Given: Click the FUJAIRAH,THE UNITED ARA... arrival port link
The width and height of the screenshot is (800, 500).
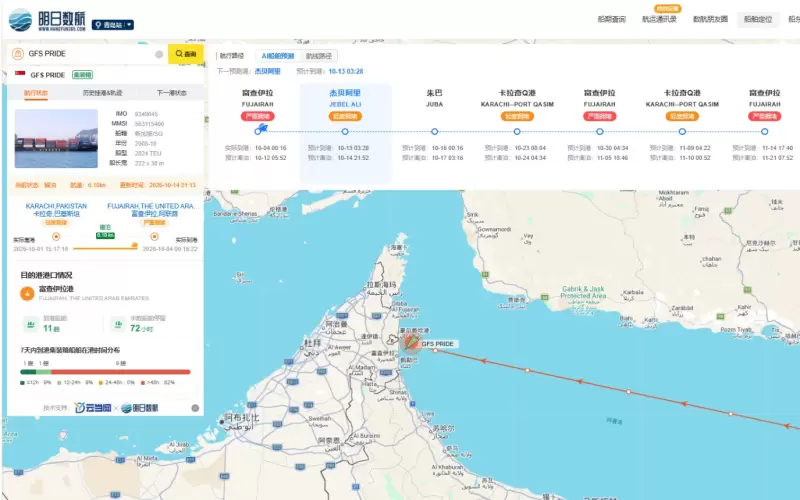Looking at the screenshot, I should coord(151,210).
